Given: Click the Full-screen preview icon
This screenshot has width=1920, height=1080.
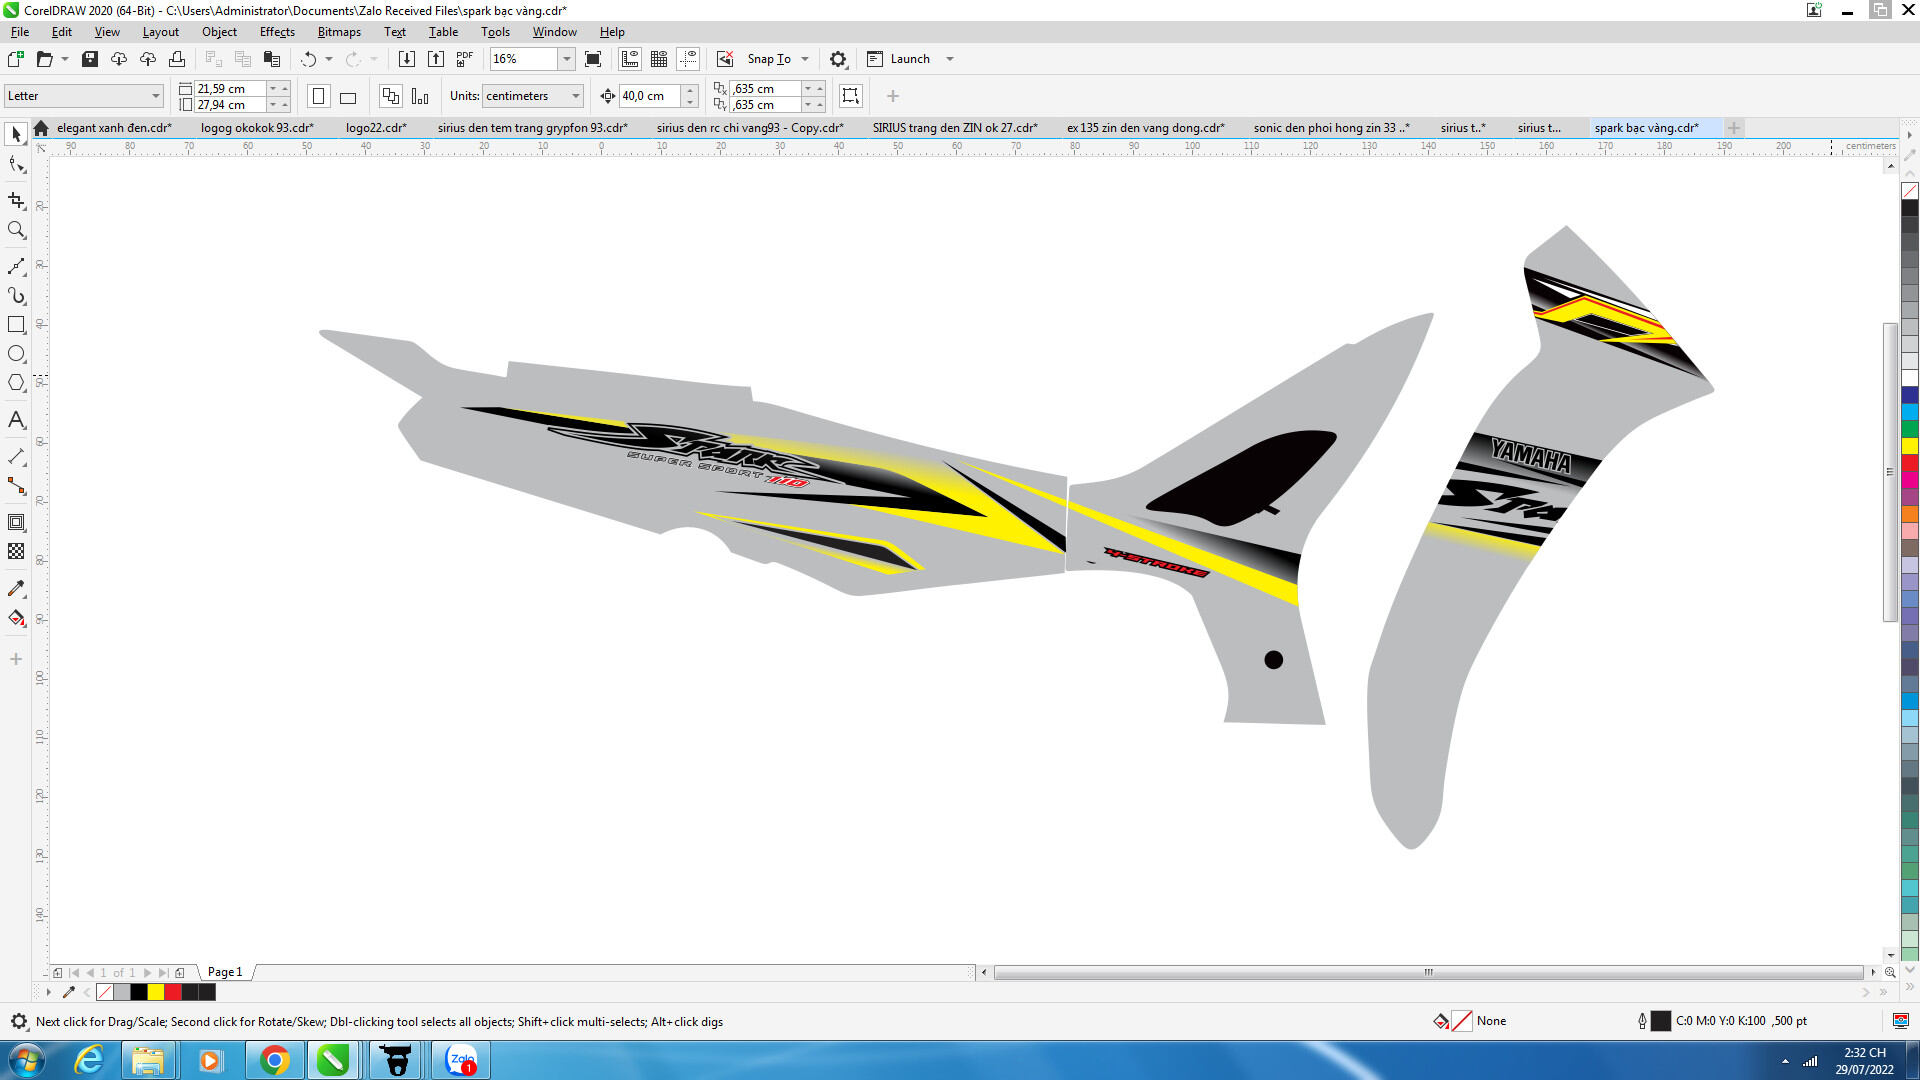Looking at the screenshot, I should tap(593, 59).
